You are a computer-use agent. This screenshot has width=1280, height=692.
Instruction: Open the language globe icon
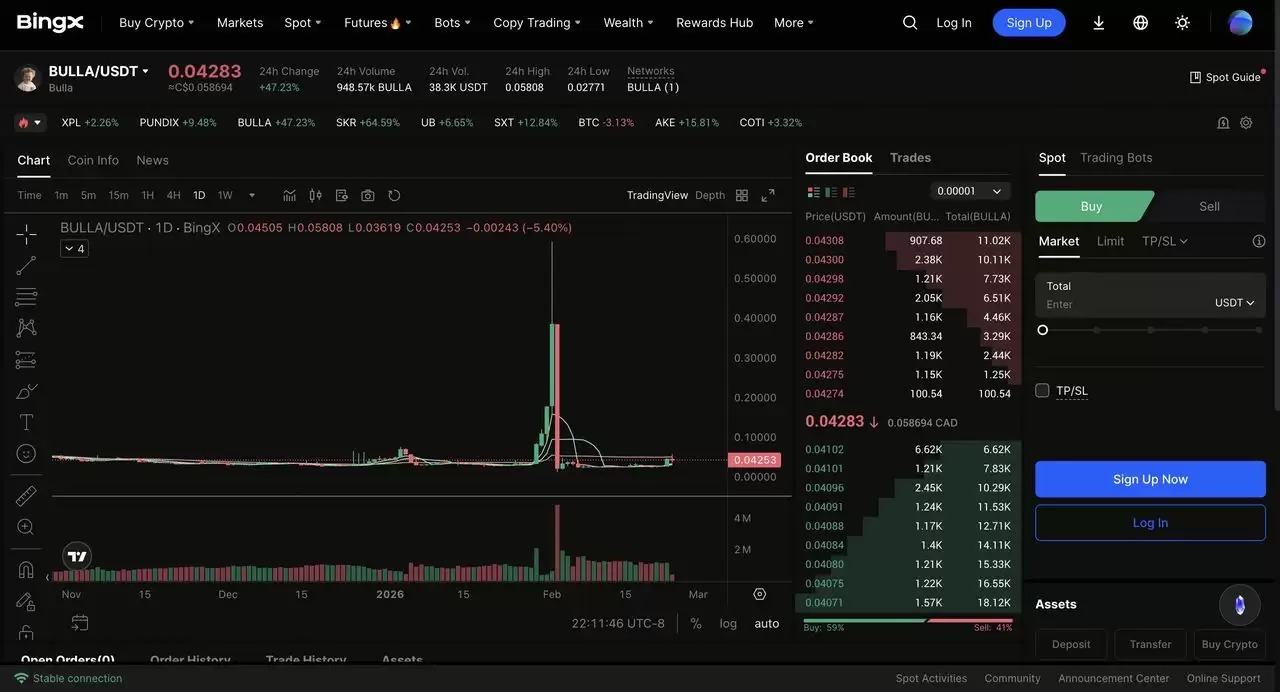click(1140, 22)
